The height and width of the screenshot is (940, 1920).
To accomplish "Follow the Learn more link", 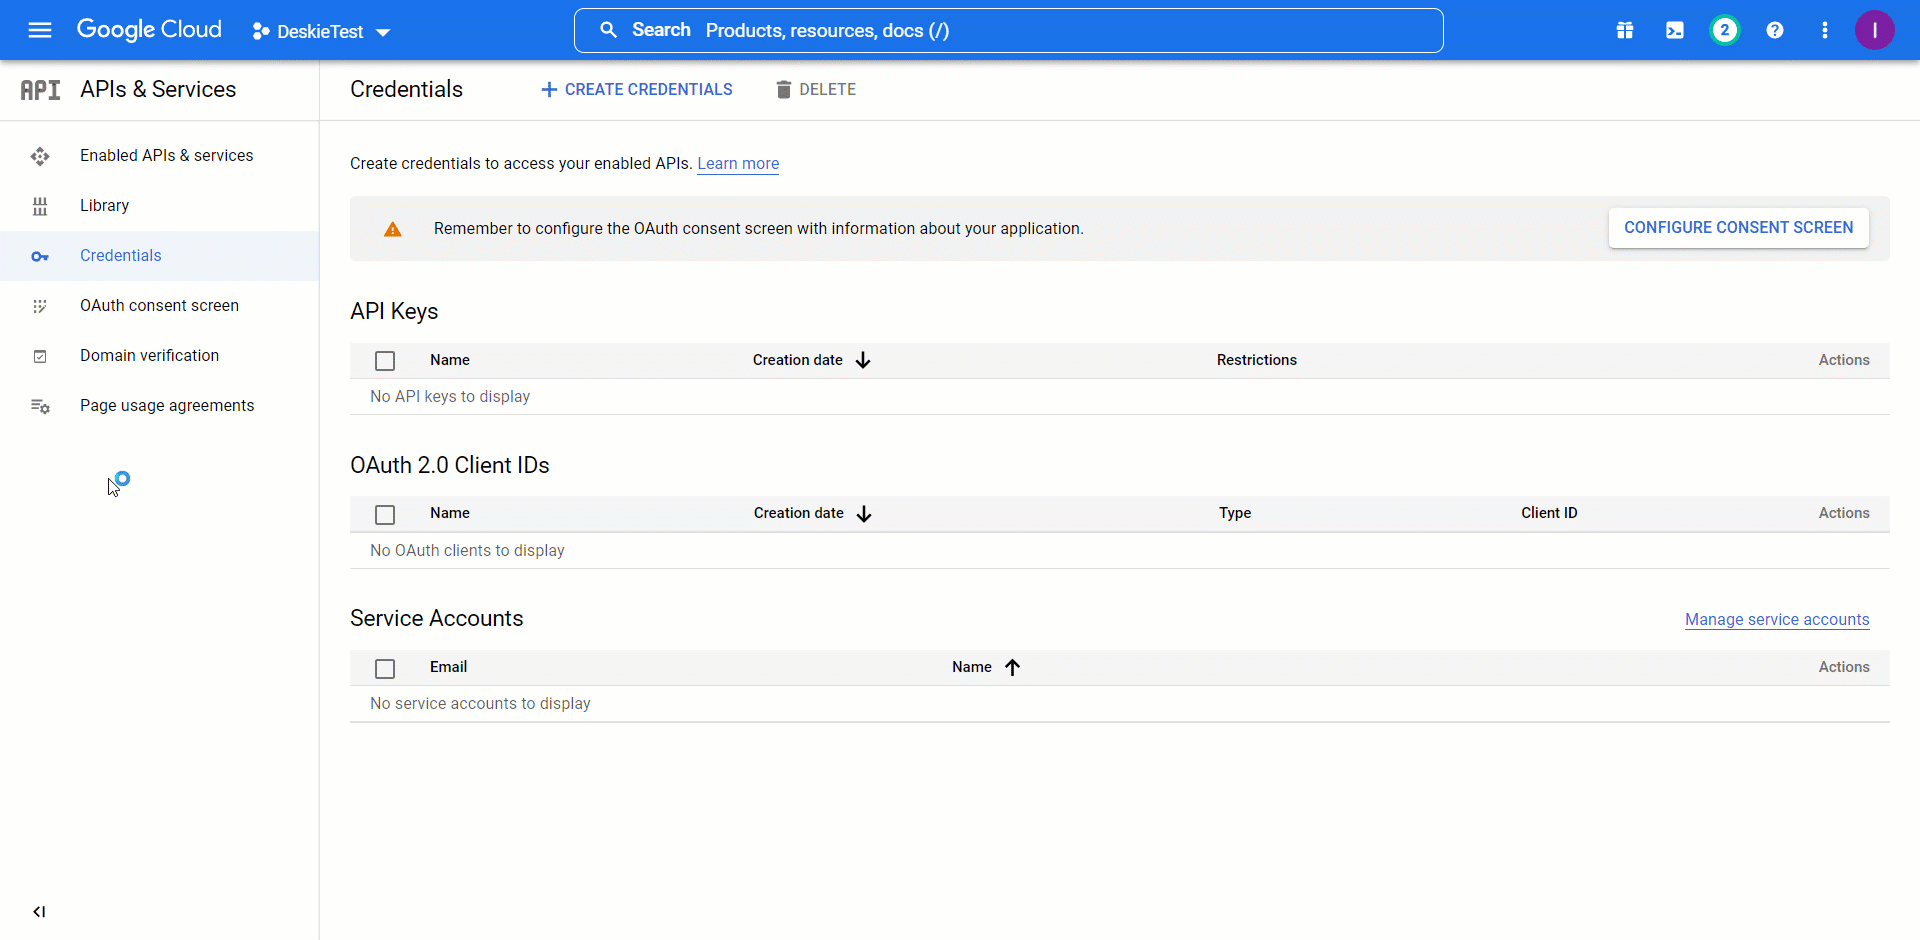I will (x=738, y=163).
